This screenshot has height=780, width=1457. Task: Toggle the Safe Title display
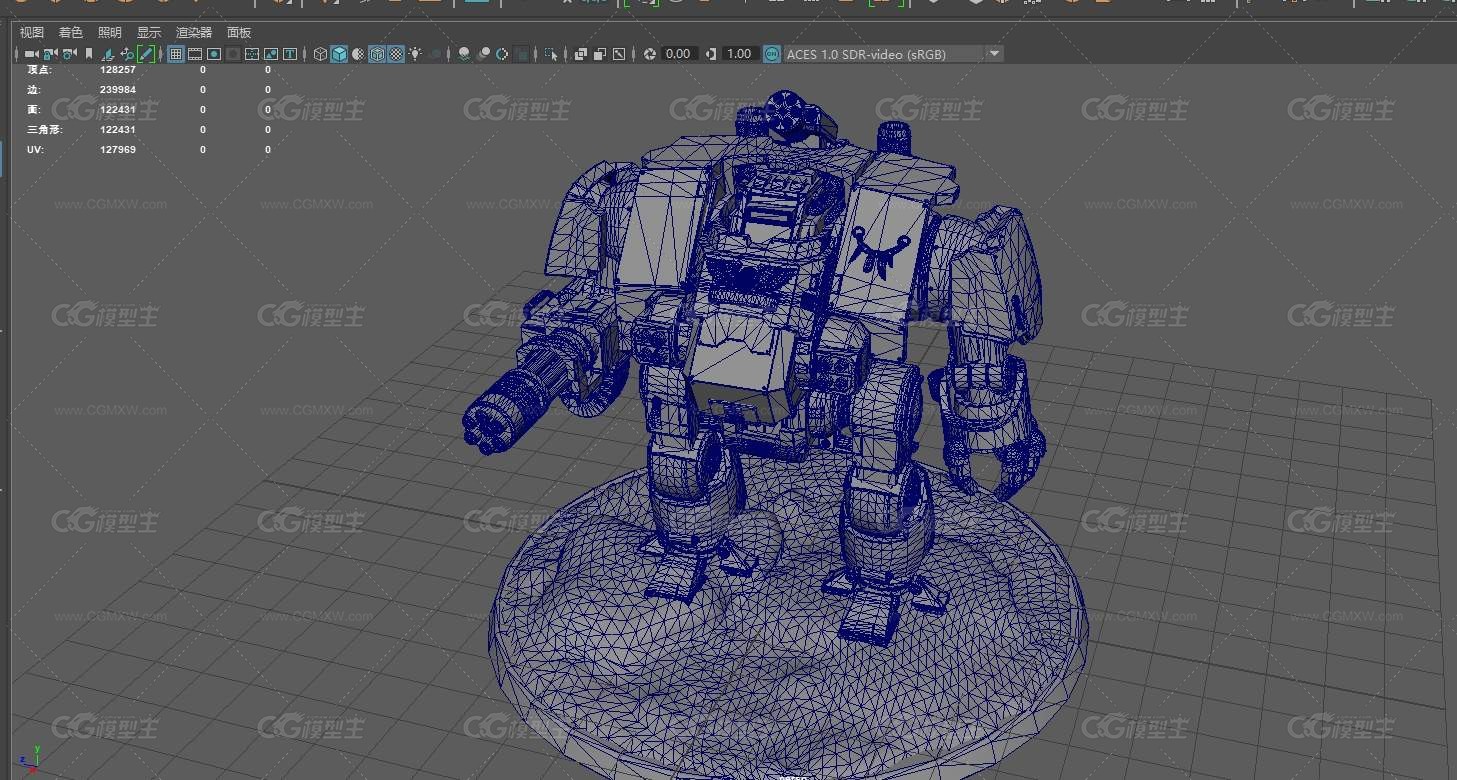tap(289, 54)
